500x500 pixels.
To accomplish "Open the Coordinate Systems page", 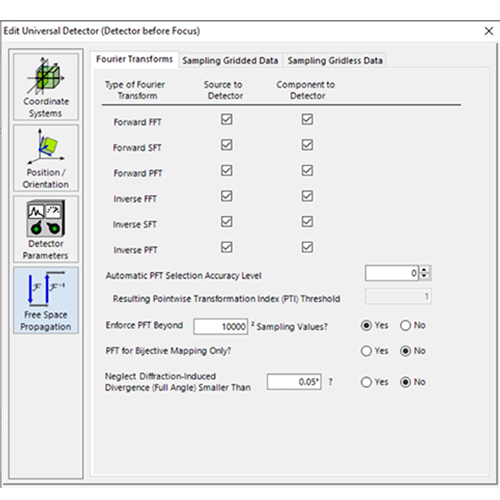I will coord(46,87).
